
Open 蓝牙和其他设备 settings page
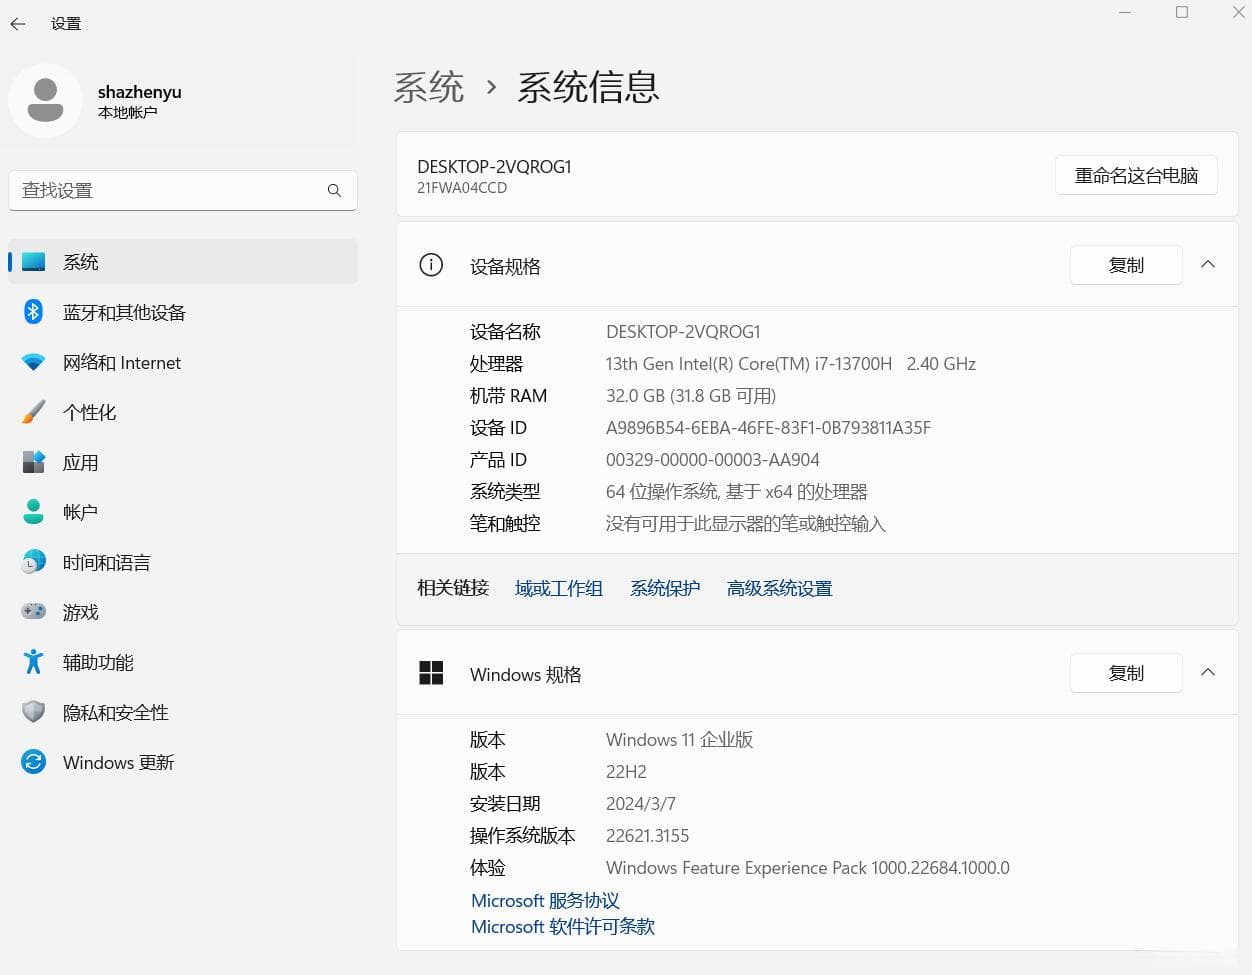tap(183, 312)
